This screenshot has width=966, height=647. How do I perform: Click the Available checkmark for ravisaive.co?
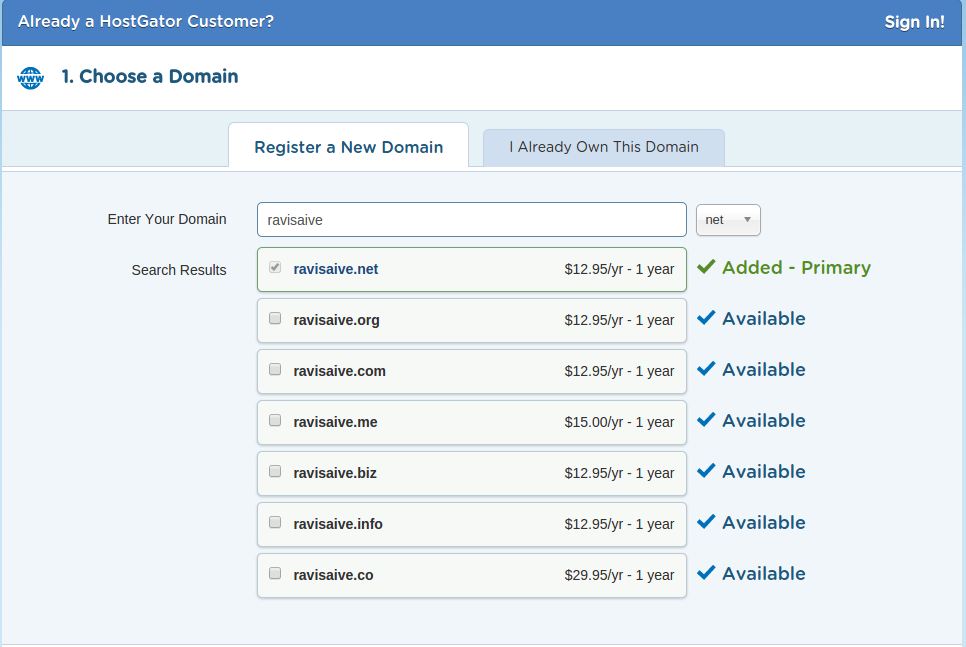pos(706,573)
